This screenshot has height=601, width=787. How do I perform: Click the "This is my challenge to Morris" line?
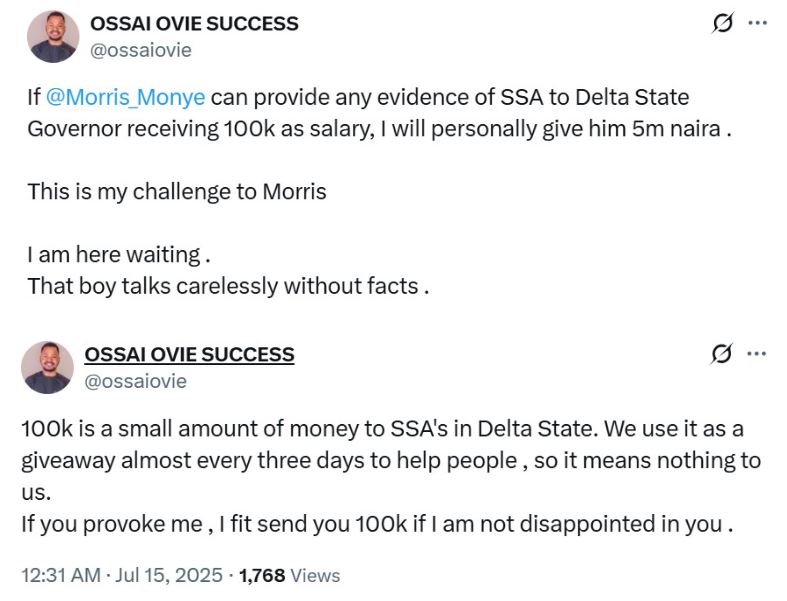click(177, 191)
